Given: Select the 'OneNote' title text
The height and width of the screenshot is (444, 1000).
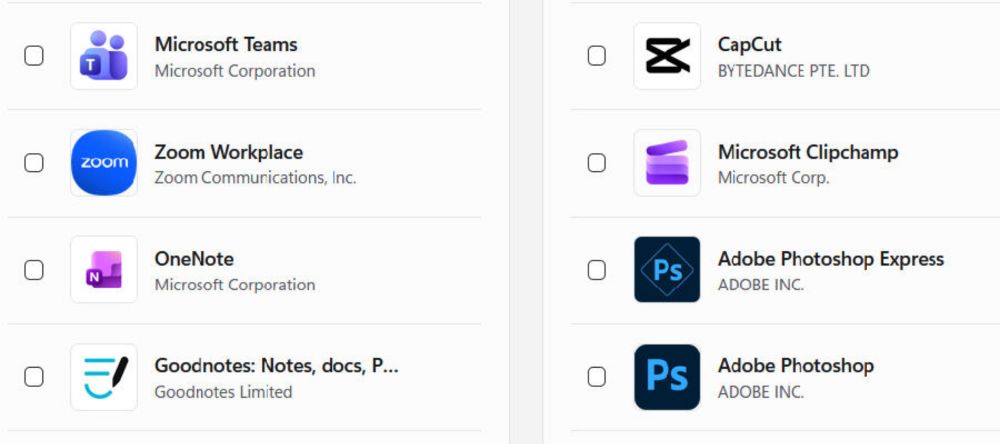Looking at the screenshot, I should pyautogui.click(x=195, y=259).
